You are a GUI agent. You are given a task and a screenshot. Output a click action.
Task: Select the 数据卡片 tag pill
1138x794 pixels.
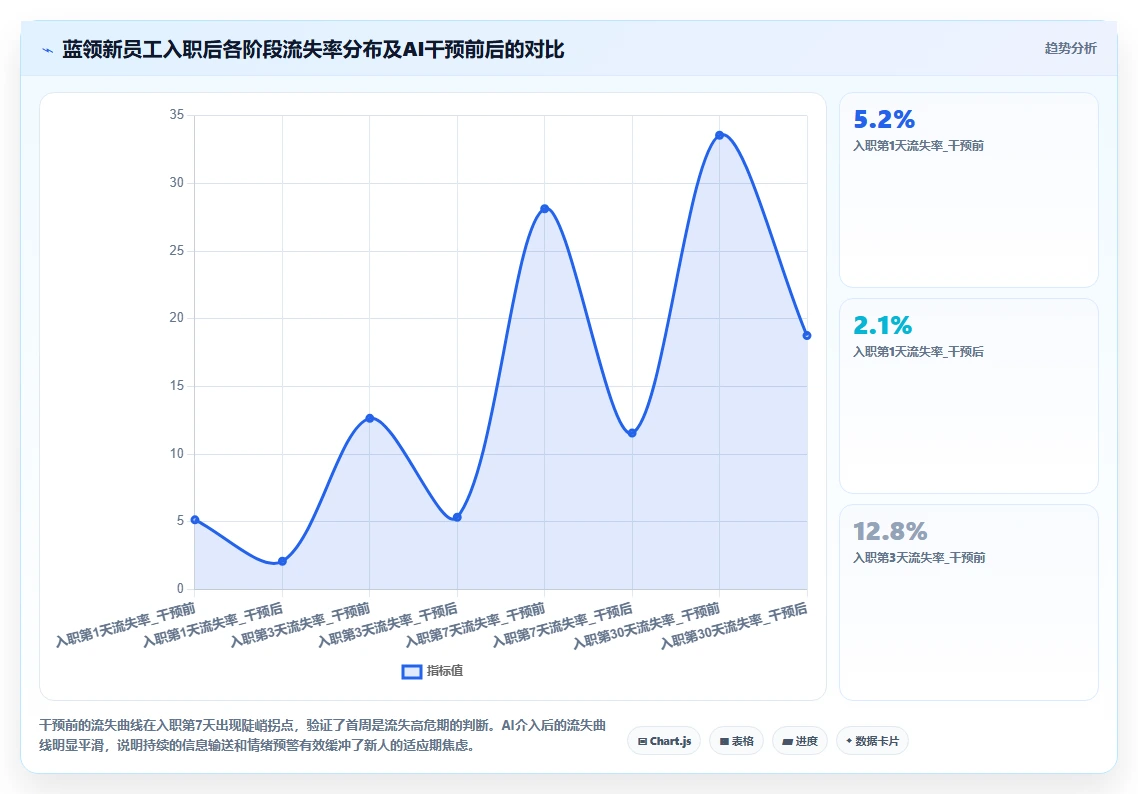click(872, 741)
